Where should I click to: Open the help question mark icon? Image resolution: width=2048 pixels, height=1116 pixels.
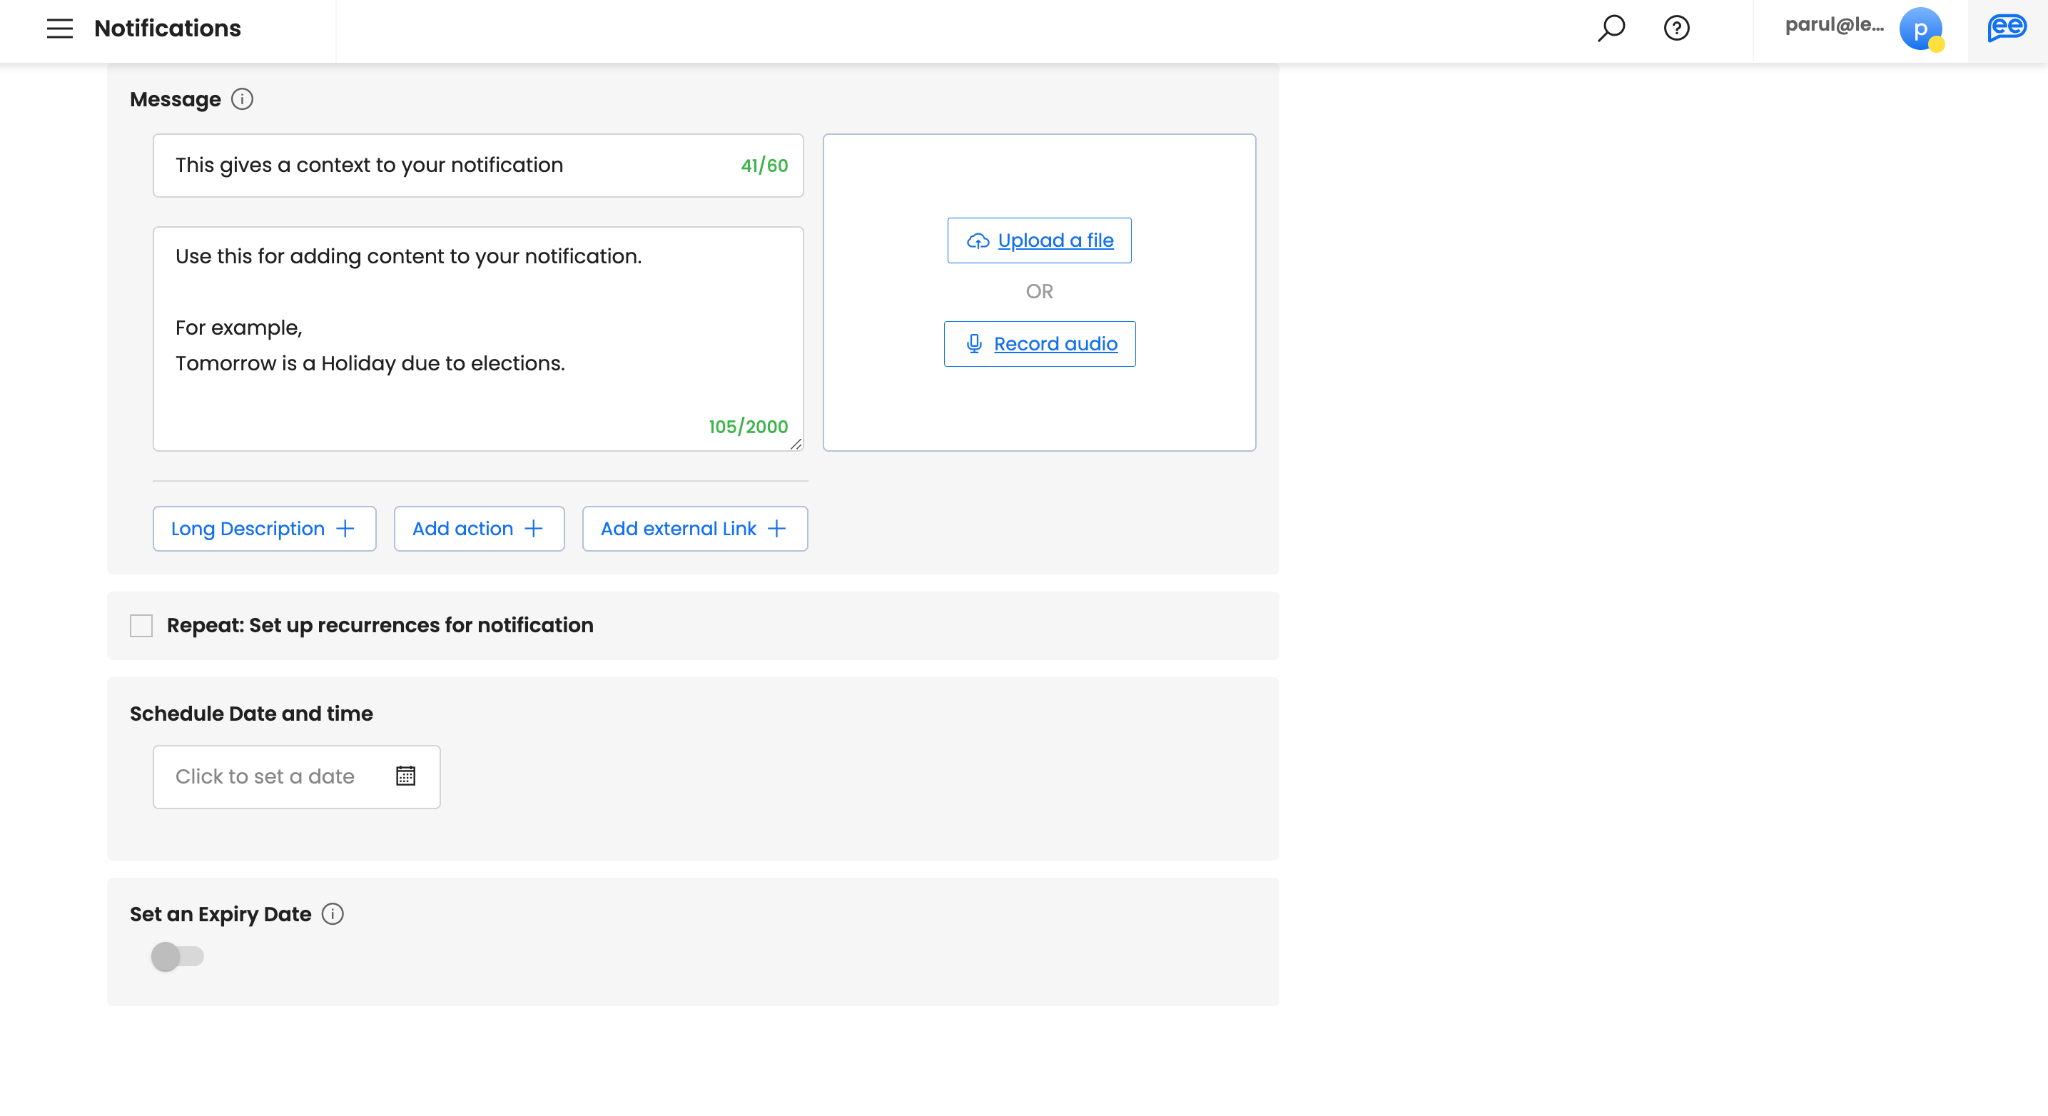point(1677,28)
